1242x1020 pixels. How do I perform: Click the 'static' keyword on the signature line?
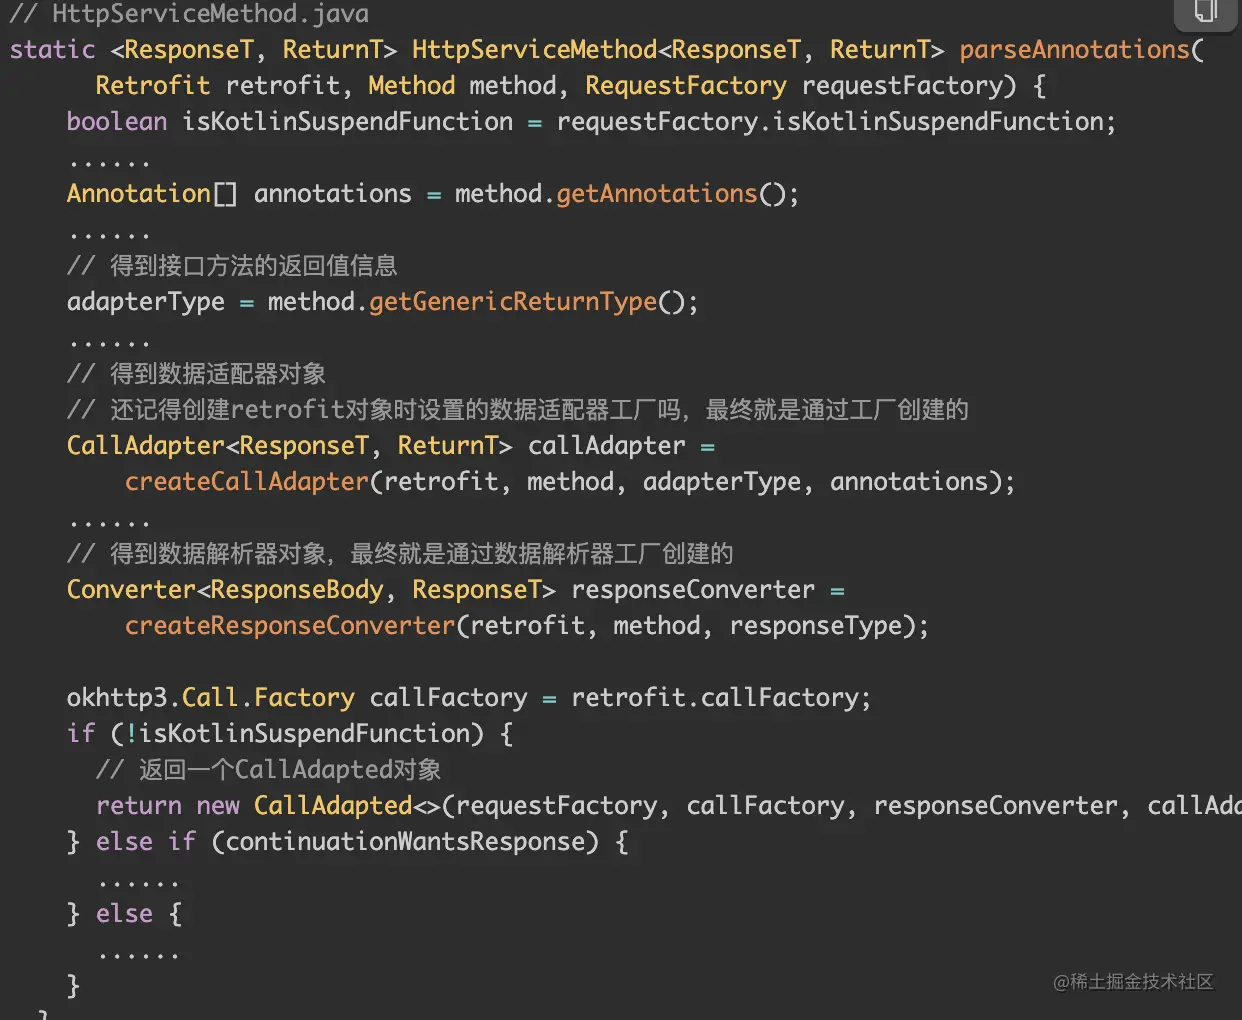click(52, 50)
